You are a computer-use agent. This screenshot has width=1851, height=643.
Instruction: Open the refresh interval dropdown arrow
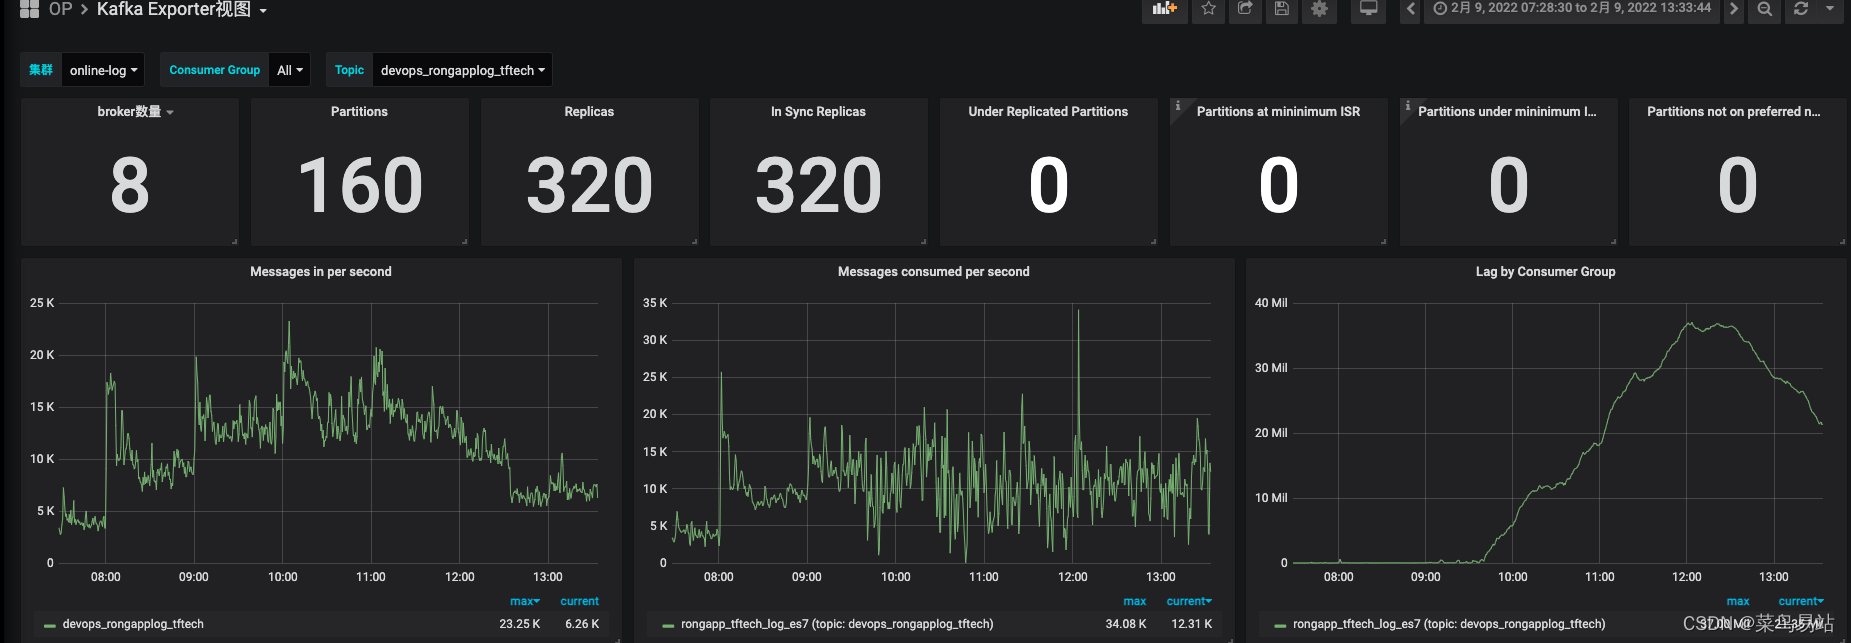tap(1830, 9)
